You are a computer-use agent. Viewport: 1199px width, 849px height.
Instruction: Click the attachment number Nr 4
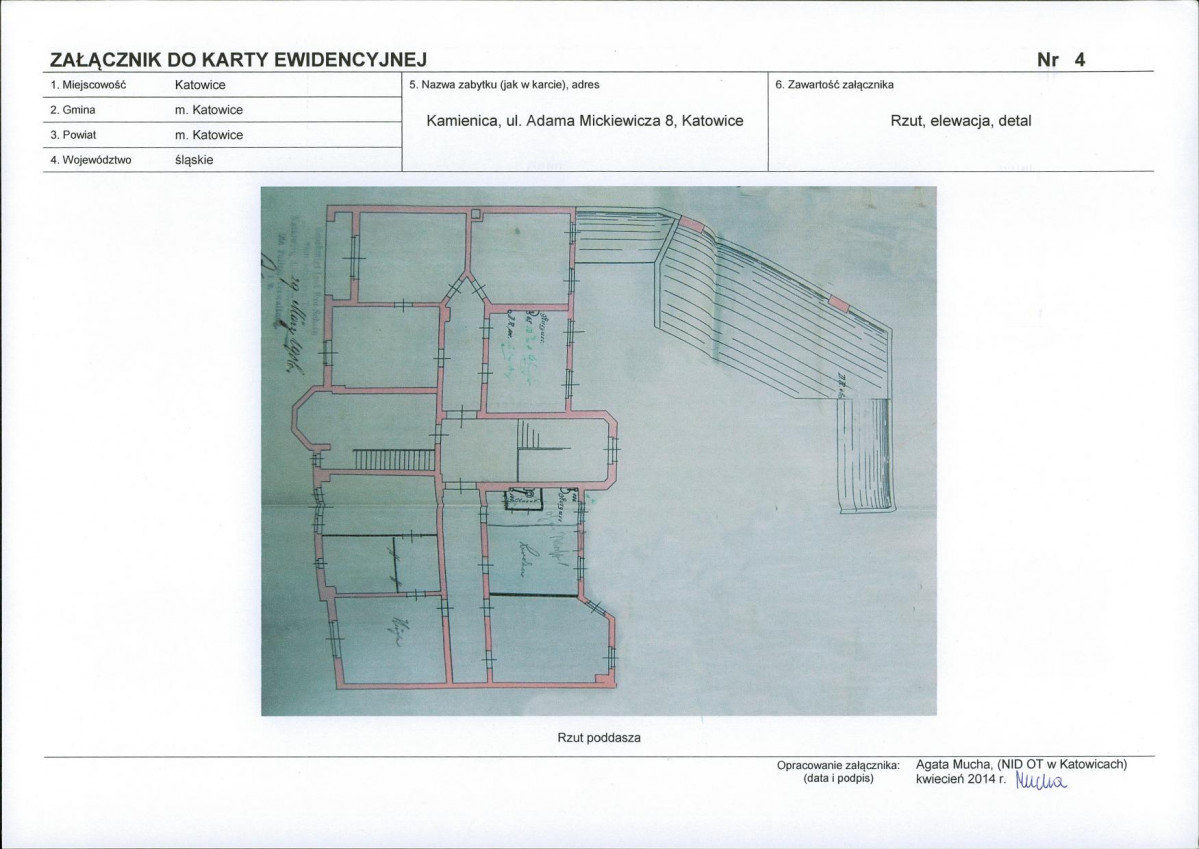(x=1061, y=60)
